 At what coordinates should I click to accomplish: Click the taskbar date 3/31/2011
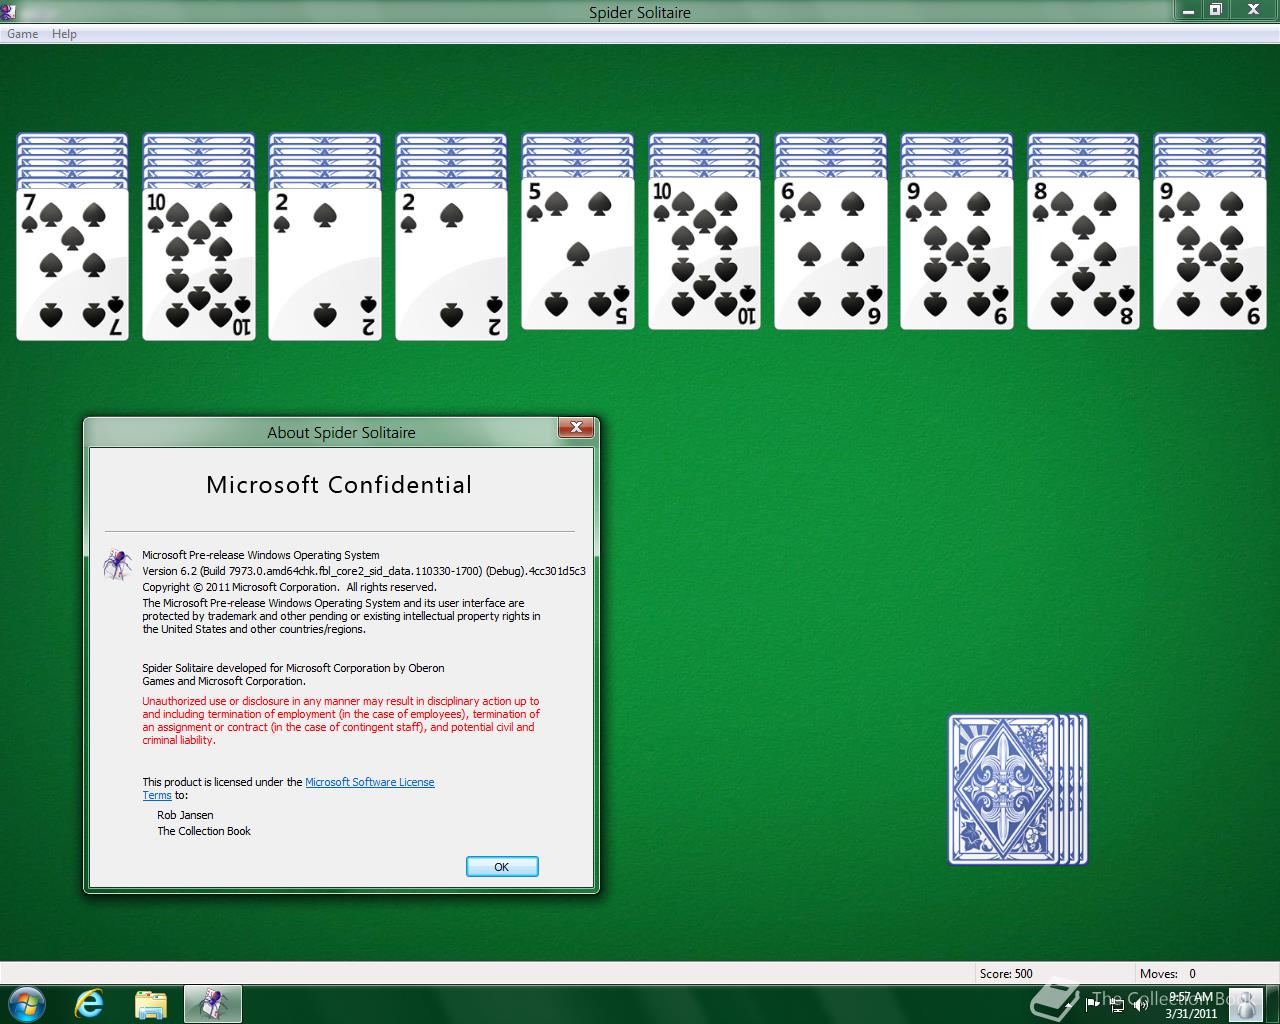(x=1191, y=1013)
